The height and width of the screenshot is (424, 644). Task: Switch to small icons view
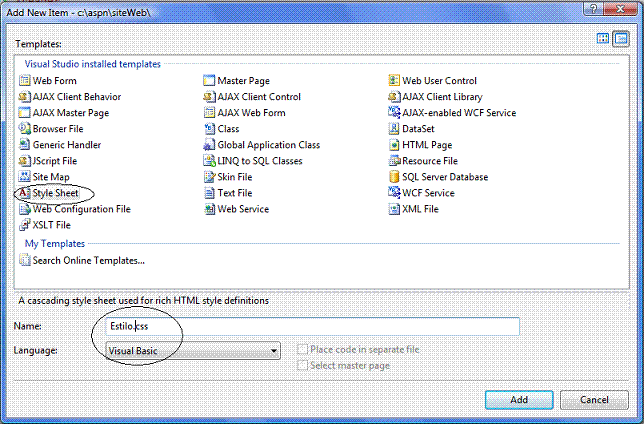pyautogui.click(x=621, y=39)
